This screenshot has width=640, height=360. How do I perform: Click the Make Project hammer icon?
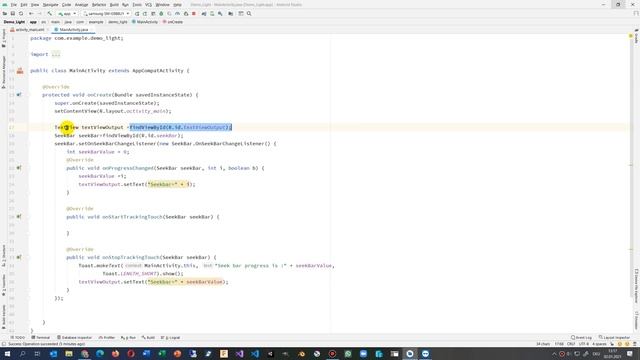coord(49,13)
